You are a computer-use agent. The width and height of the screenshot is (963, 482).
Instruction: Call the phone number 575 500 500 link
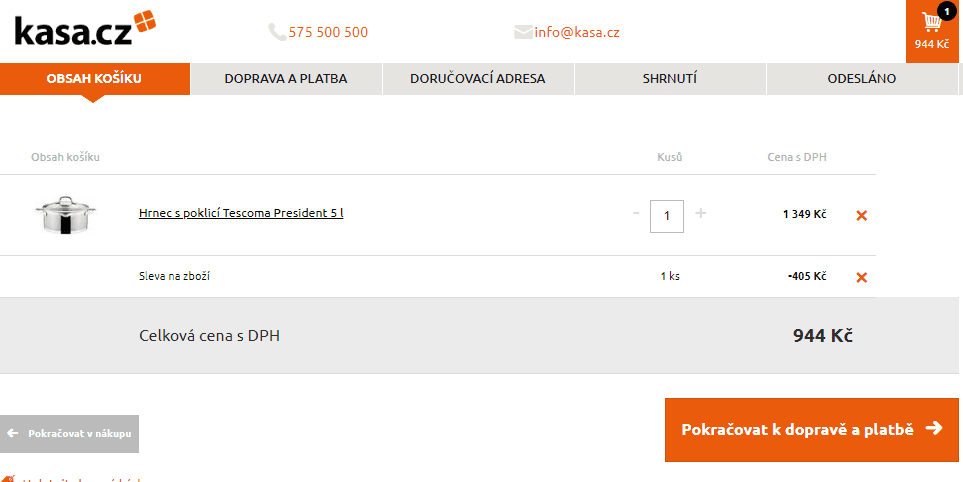(328, 32)
